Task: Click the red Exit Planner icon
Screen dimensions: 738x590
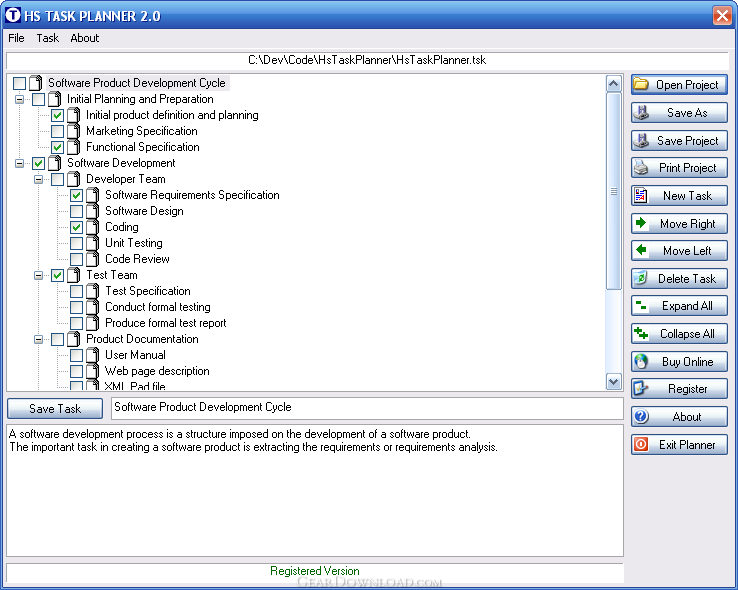Action: click(641, 444)
